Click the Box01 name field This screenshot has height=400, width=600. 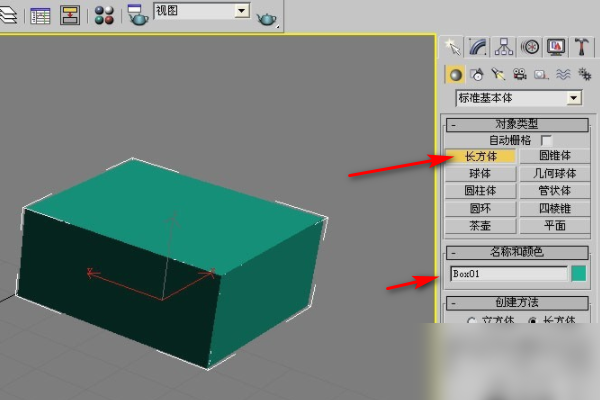509,274
